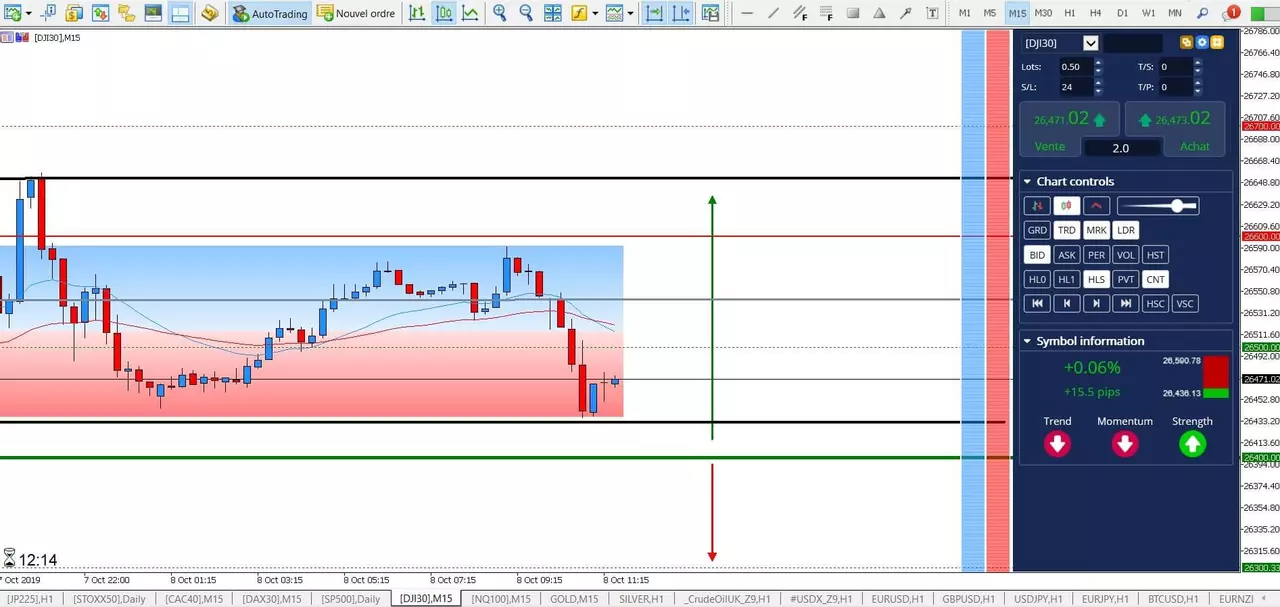Collapse the Symbol information section
This screenshot has height=607, width=1280.
click(x=1027, y=341)
